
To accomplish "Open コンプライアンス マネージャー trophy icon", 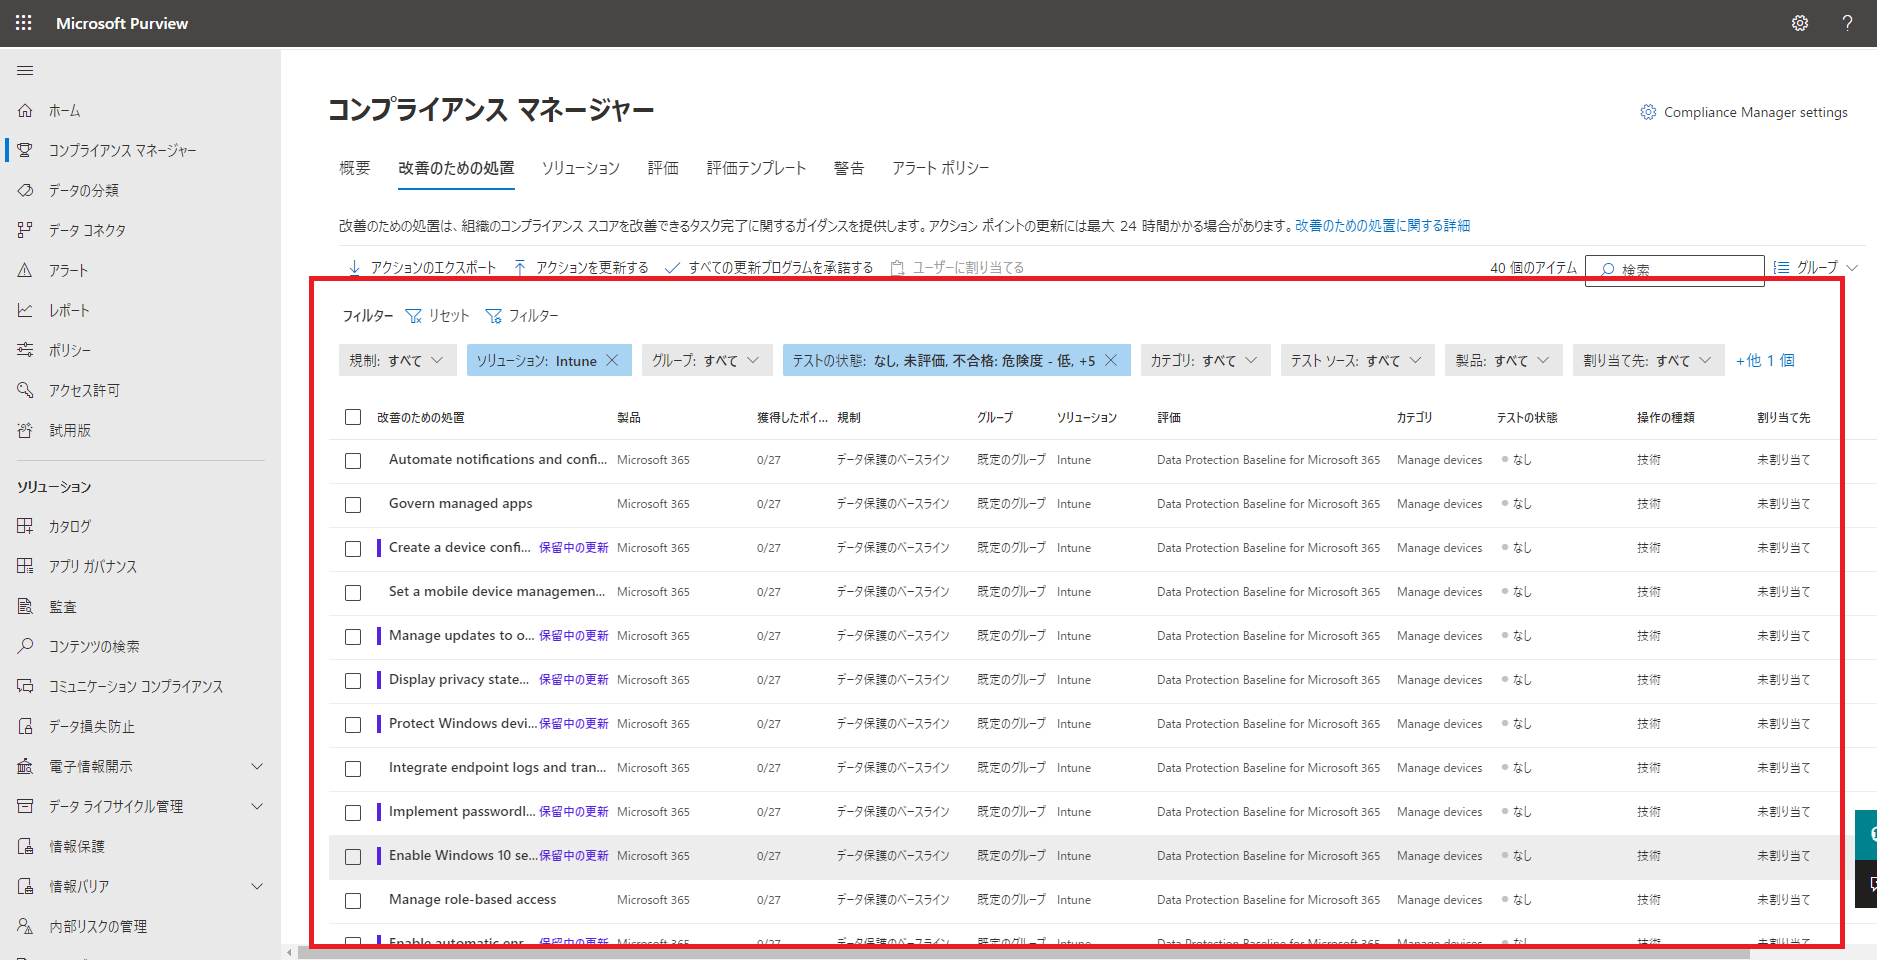I will 25,150.
